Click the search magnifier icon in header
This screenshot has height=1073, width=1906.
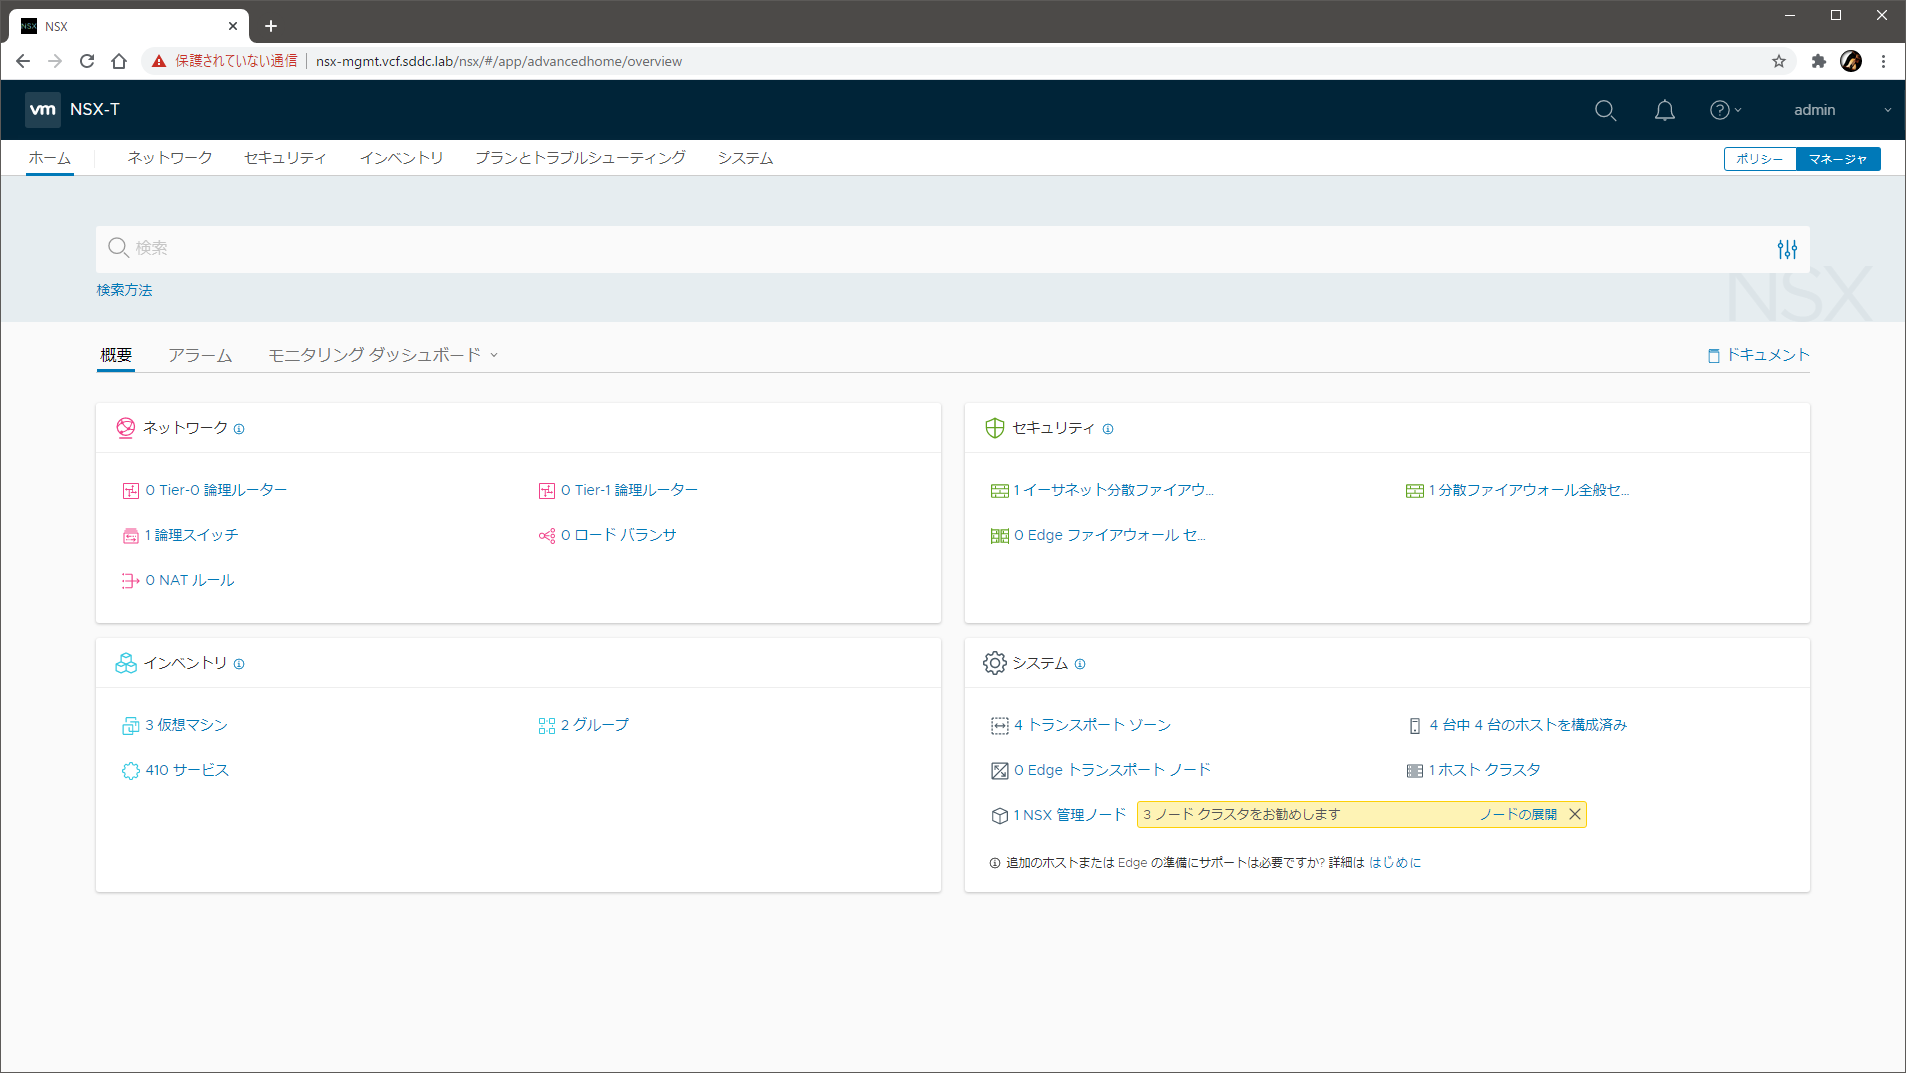[1605, 110]
